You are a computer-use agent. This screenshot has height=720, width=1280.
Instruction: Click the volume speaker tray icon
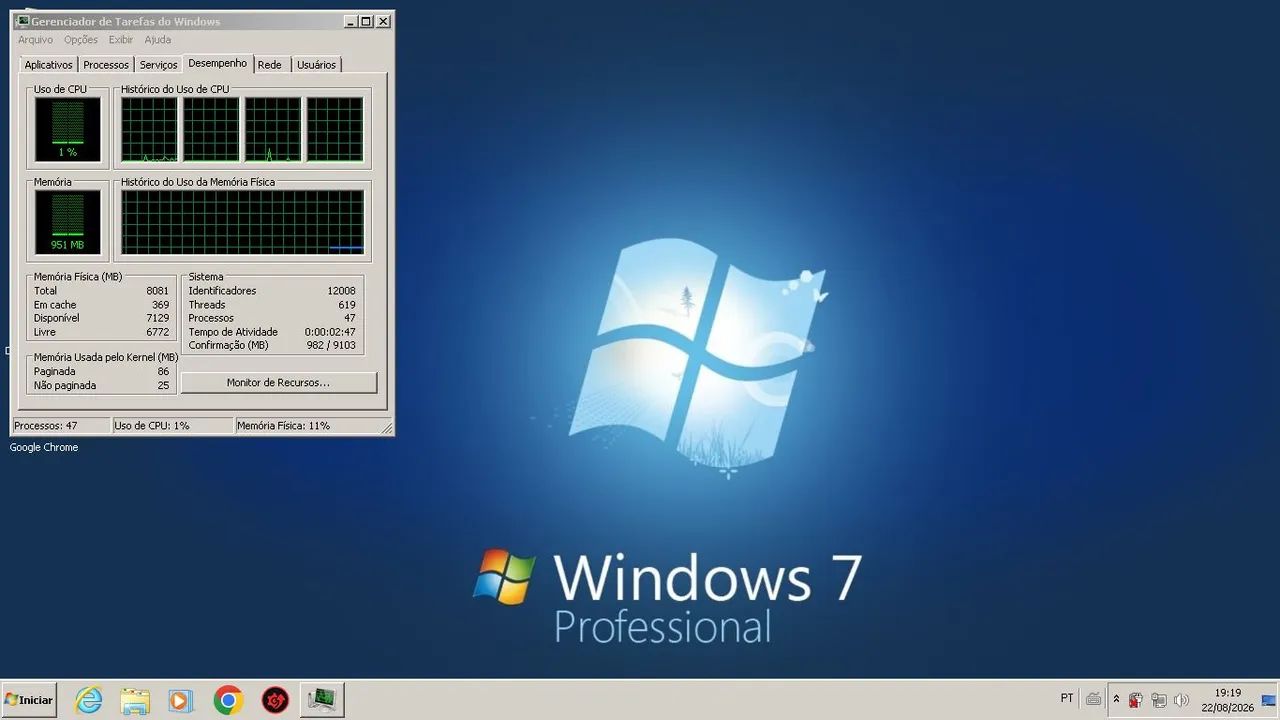[x=1181, y=700]
